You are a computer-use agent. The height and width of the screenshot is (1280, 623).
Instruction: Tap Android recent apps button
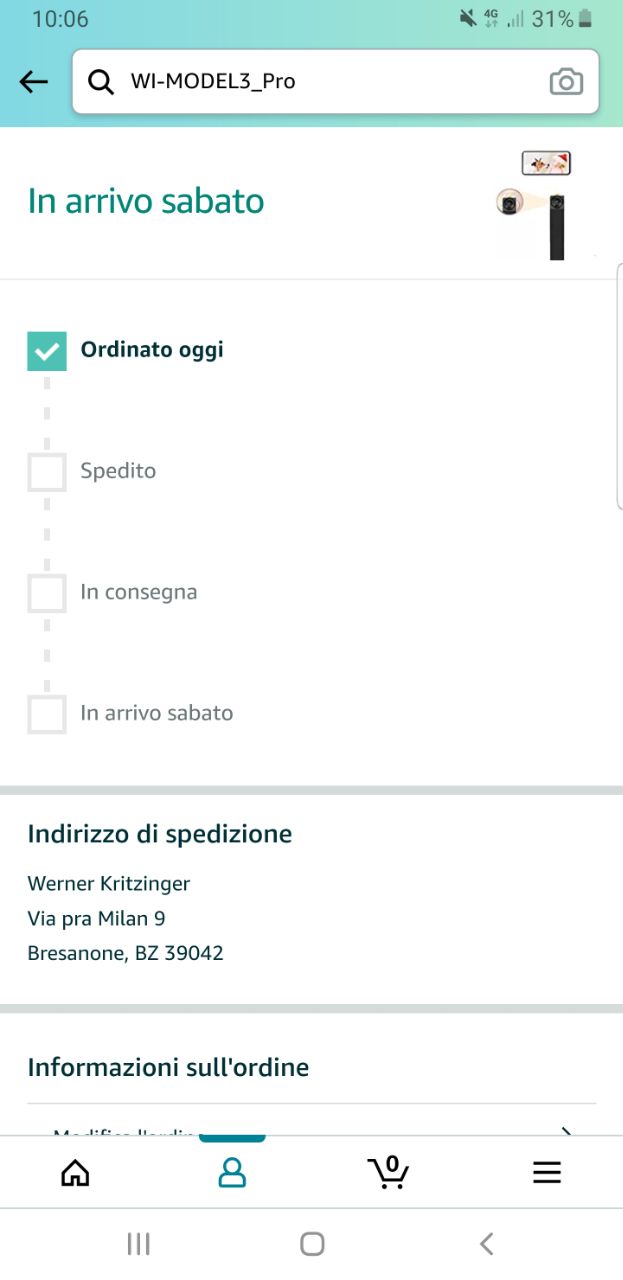[x=138, y=1243]
